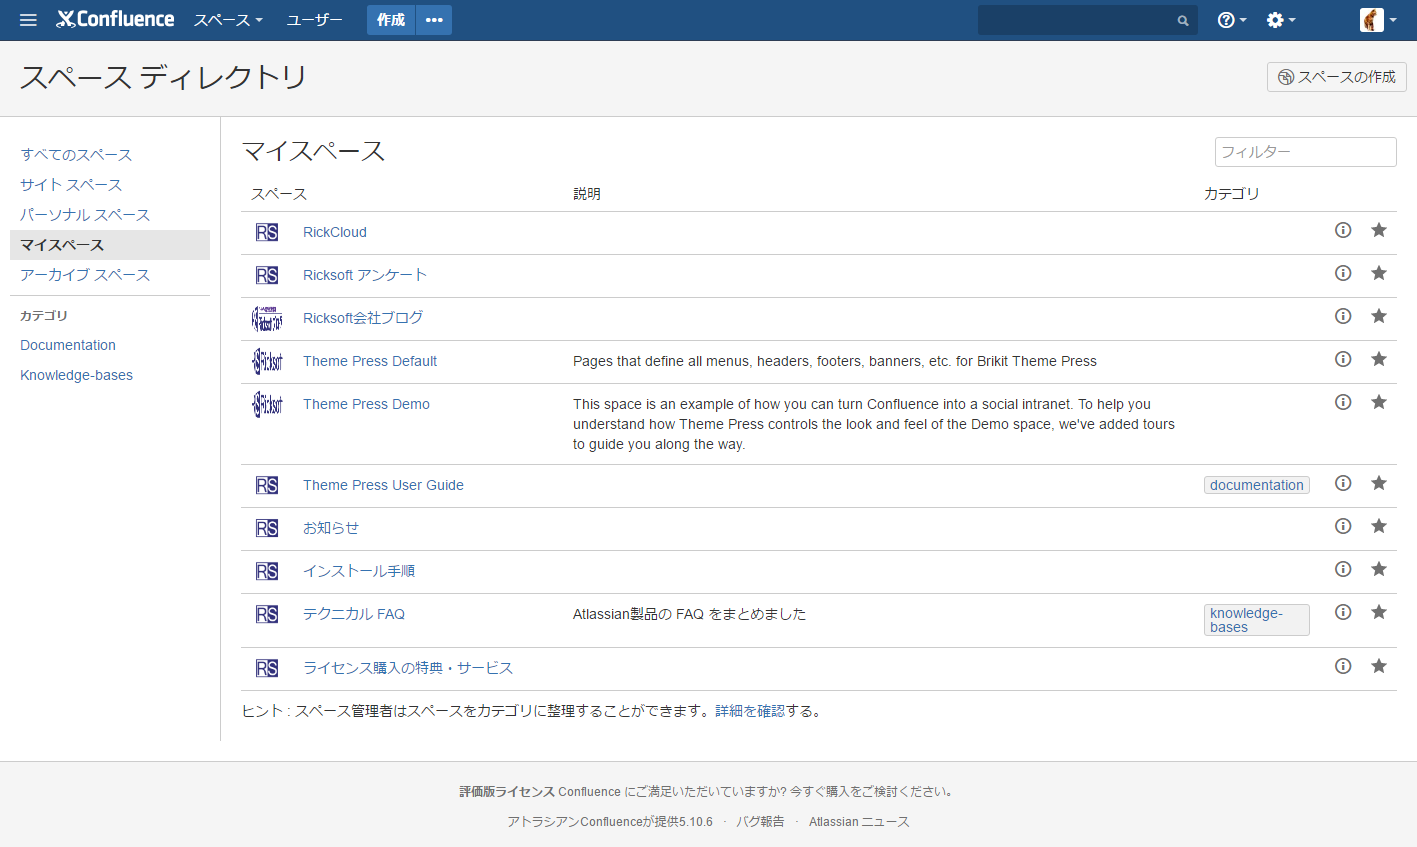Show info for Theme Press User Guide
The image size is (1417, 847).
[1343, 483]
